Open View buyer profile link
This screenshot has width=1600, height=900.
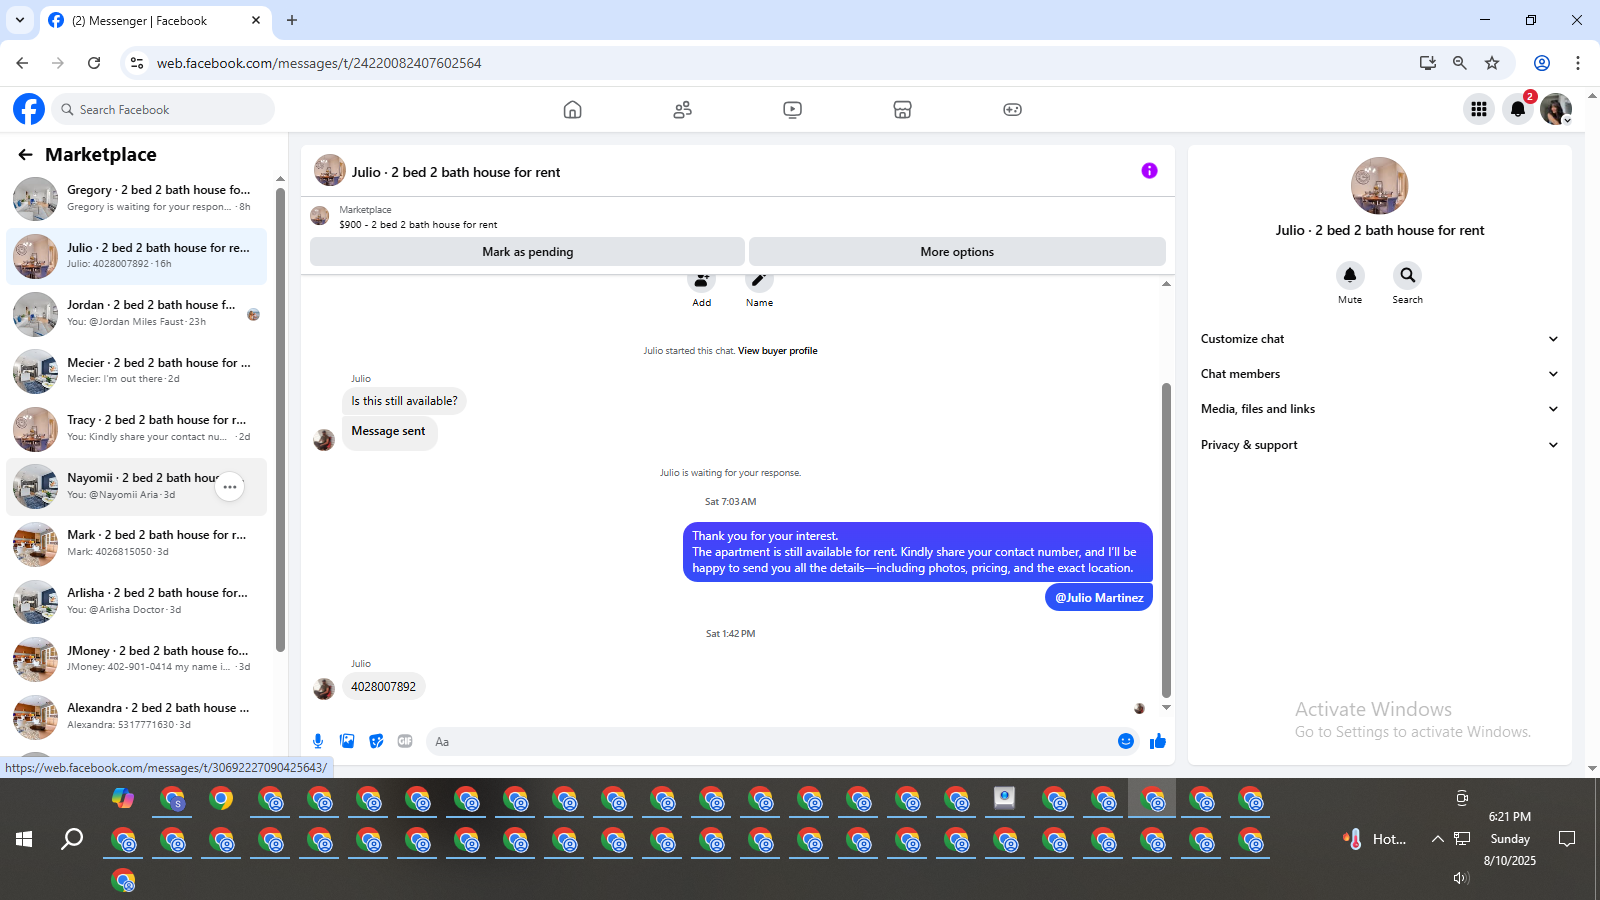tap(777, 351)
